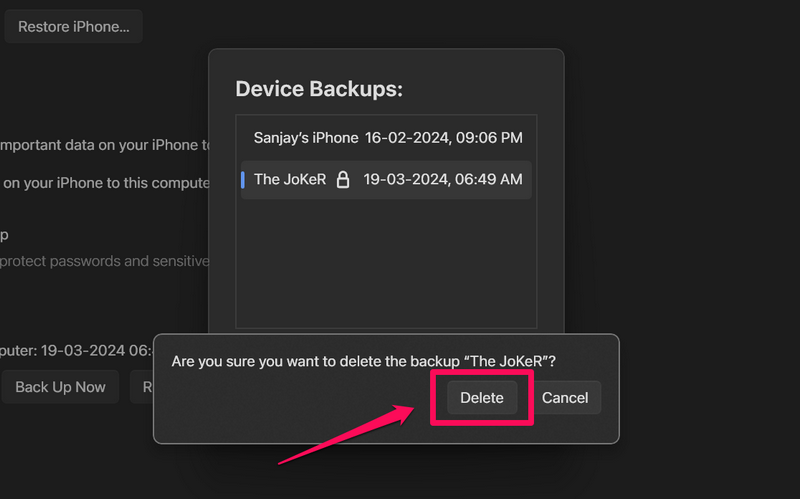
Task: Click the 16-02-2024, 09:06 PM backup date
Action: 443,138
